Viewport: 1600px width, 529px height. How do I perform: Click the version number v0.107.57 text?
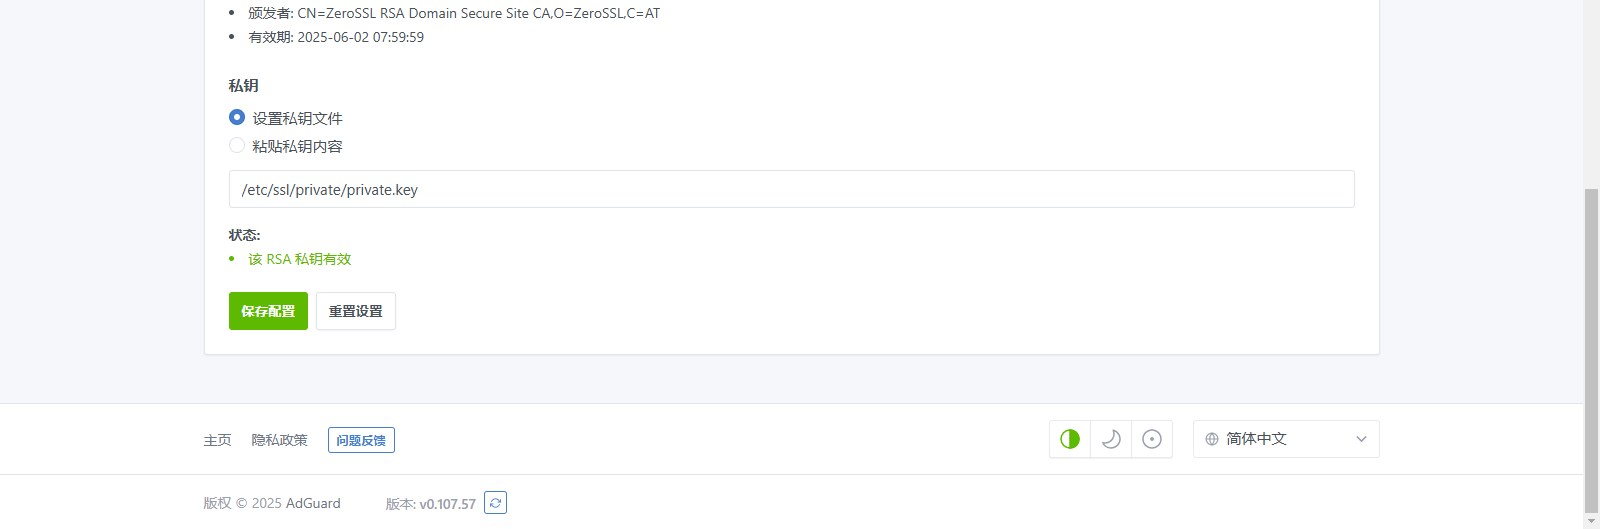click(447, 504)
